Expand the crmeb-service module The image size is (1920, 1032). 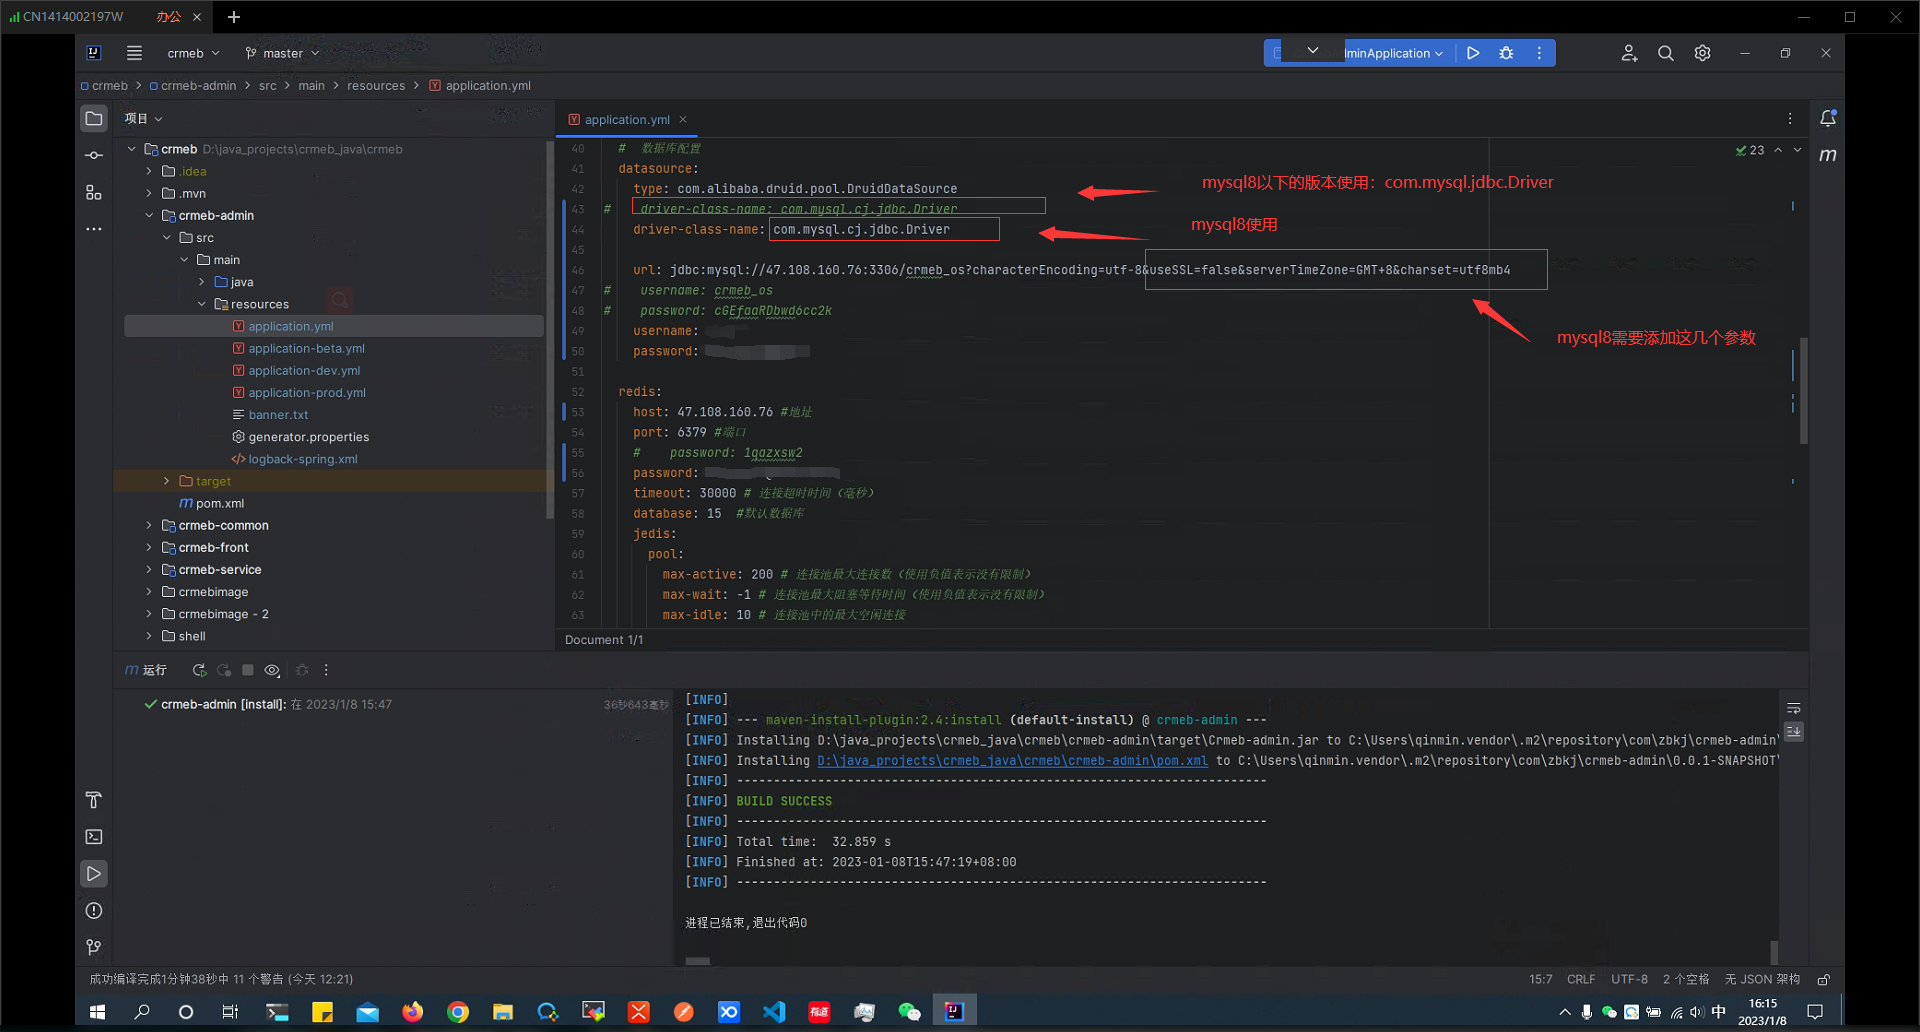tap(149, 569)
